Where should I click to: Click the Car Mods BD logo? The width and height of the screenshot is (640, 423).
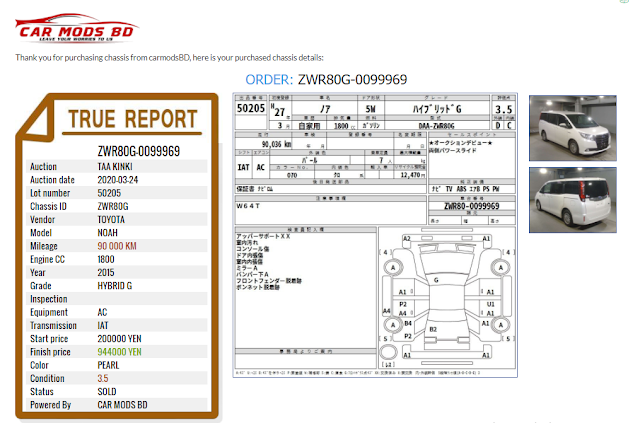tap(76, 28)
